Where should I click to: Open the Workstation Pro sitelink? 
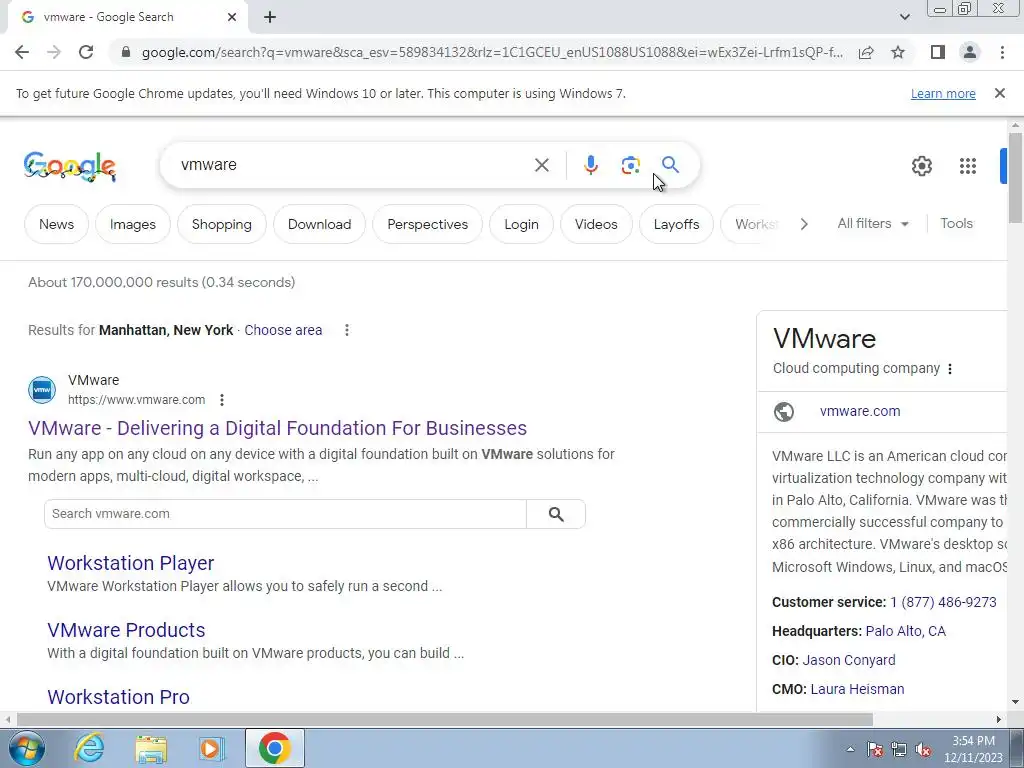tap(118, 697)
